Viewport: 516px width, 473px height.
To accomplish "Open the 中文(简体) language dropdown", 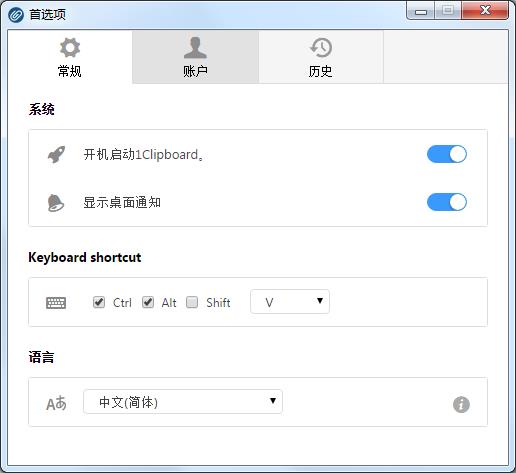I will tap(183, 402).
